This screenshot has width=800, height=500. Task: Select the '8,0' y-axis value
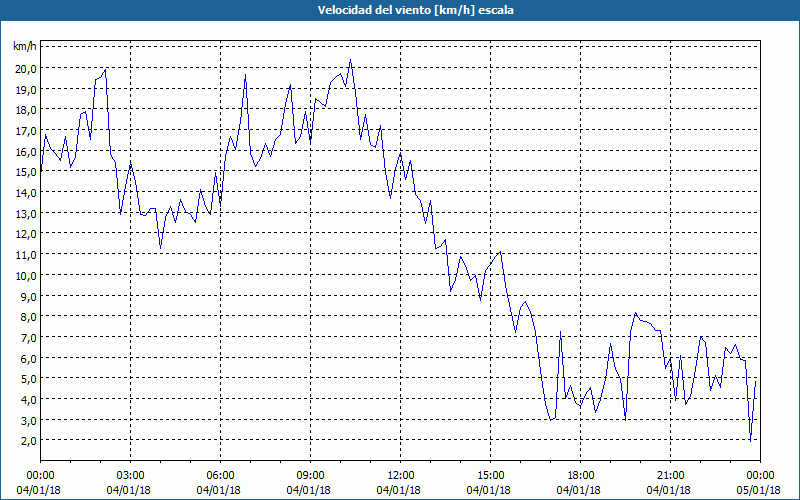point(28,317)
